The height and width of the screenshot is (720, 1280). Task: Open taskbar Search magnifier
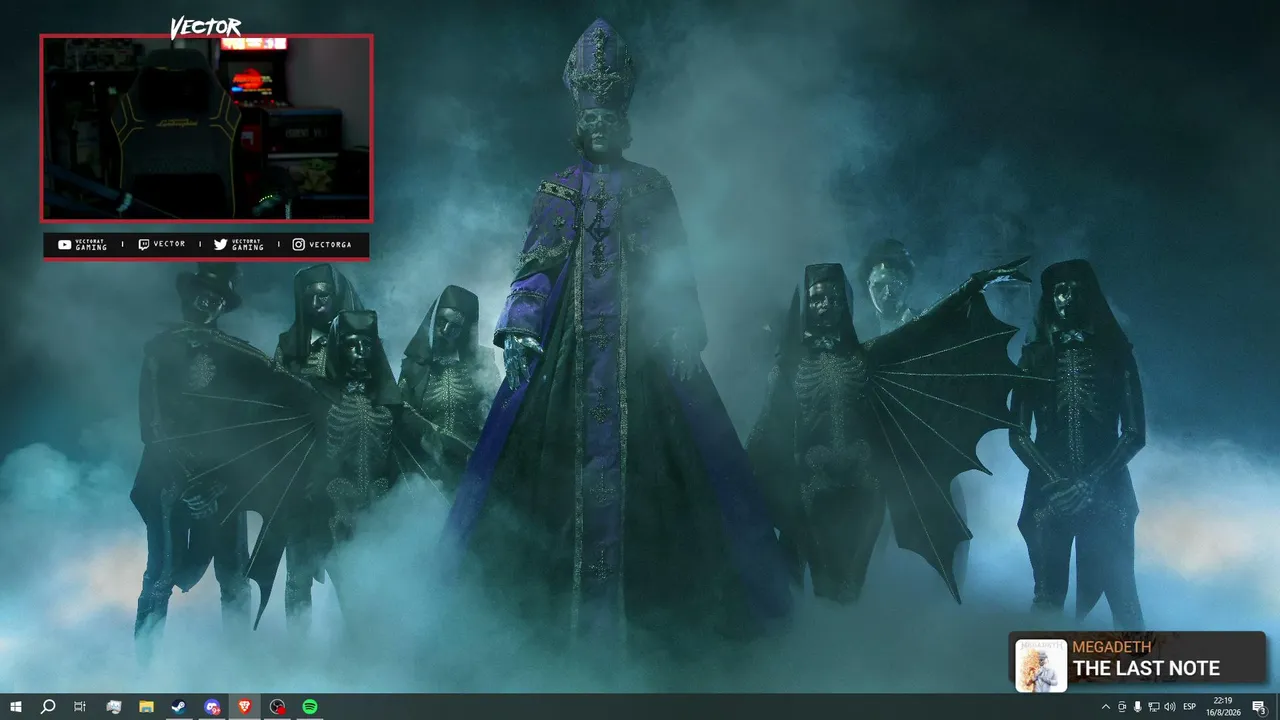(48, 707)
